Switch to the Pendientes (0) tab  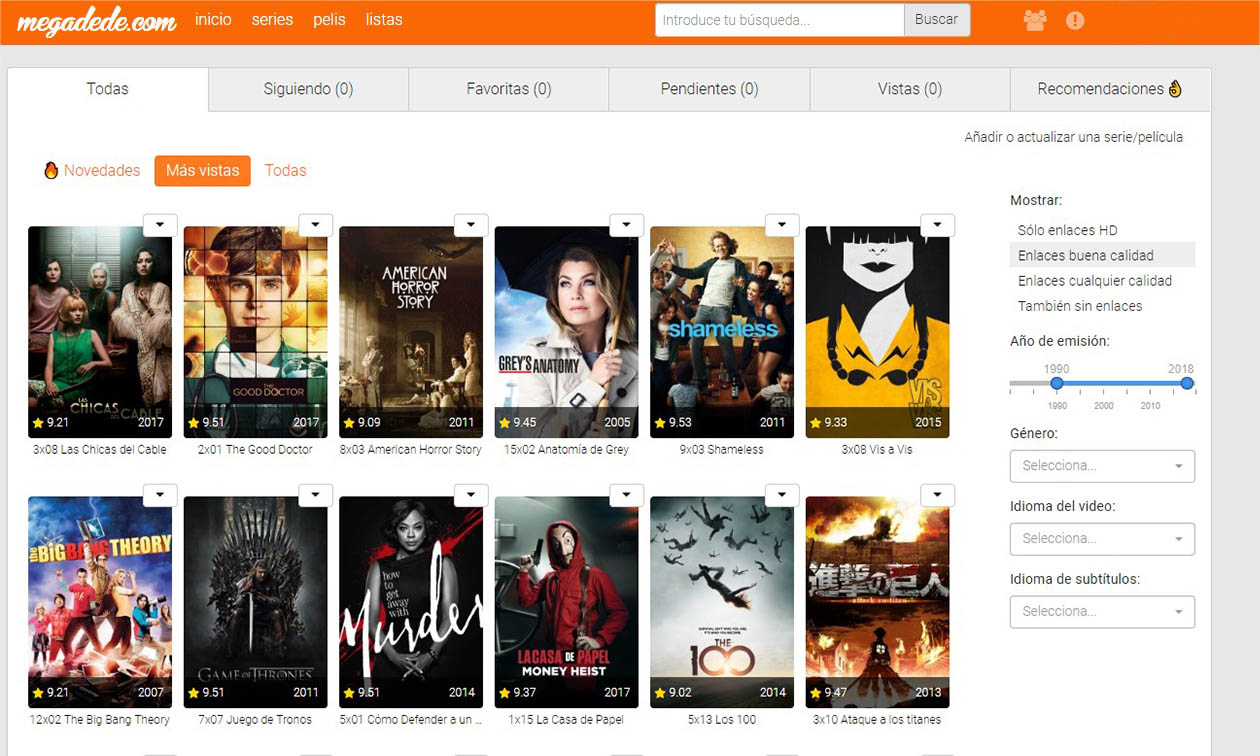[709, 89]
